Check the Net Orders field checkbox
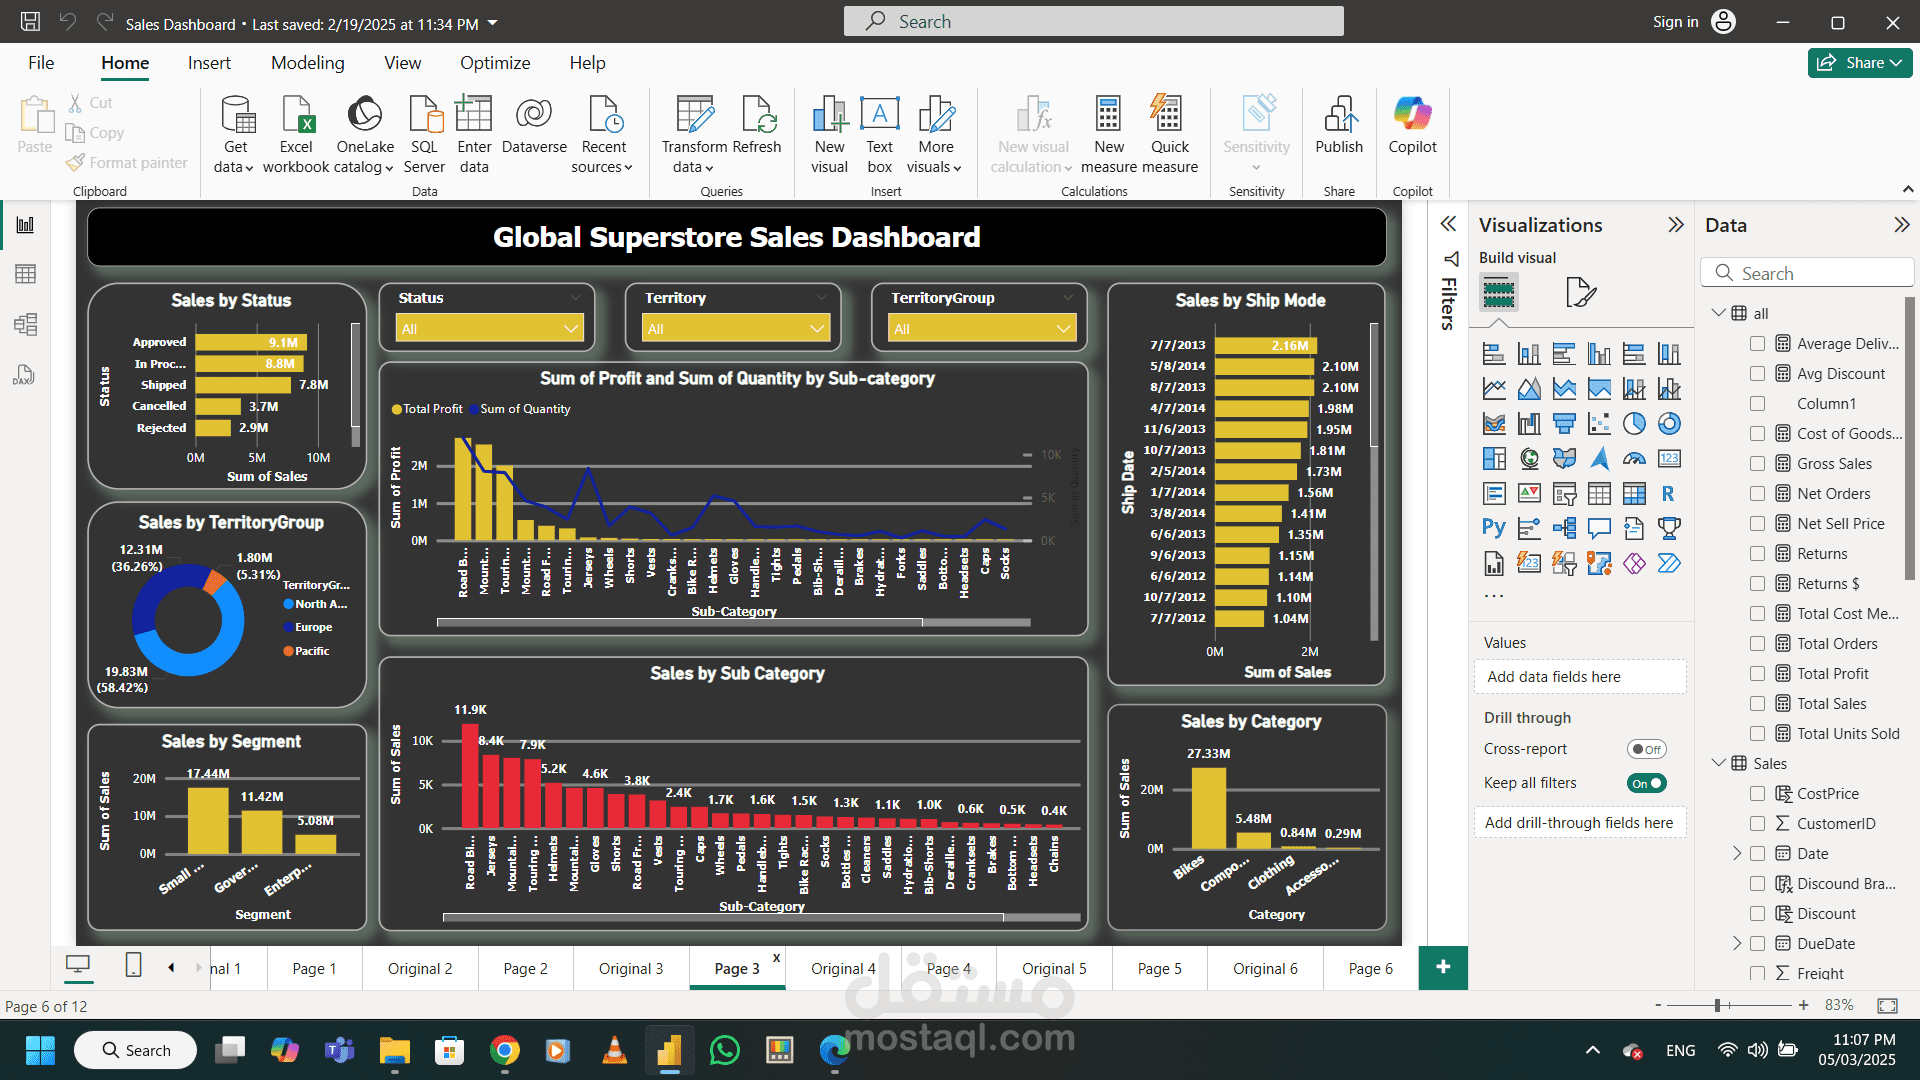Screen dimensions: 1920x1080 1757,494
